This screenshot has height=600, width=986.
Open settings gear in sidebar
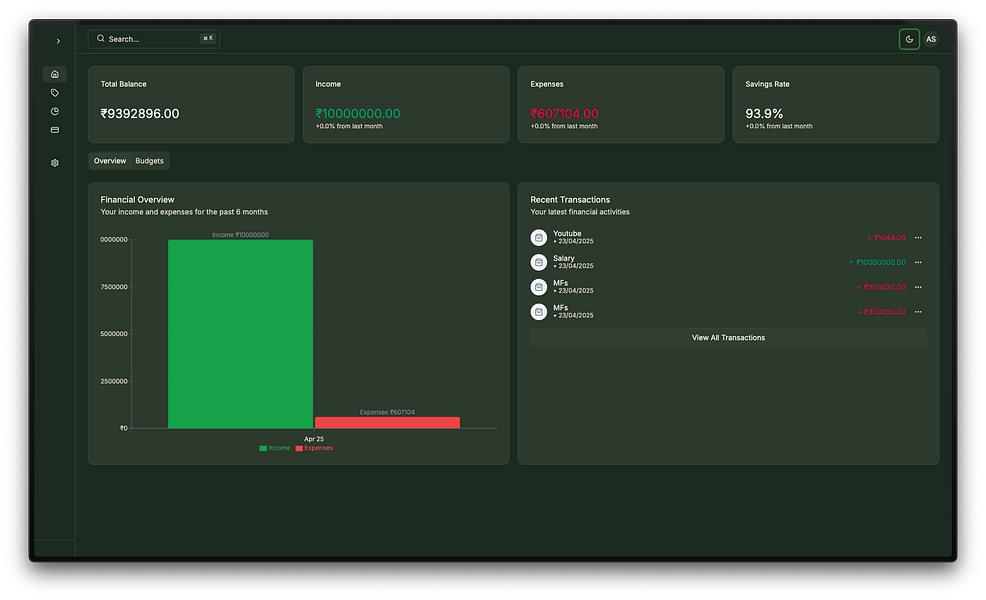click(x=55, y=163)
